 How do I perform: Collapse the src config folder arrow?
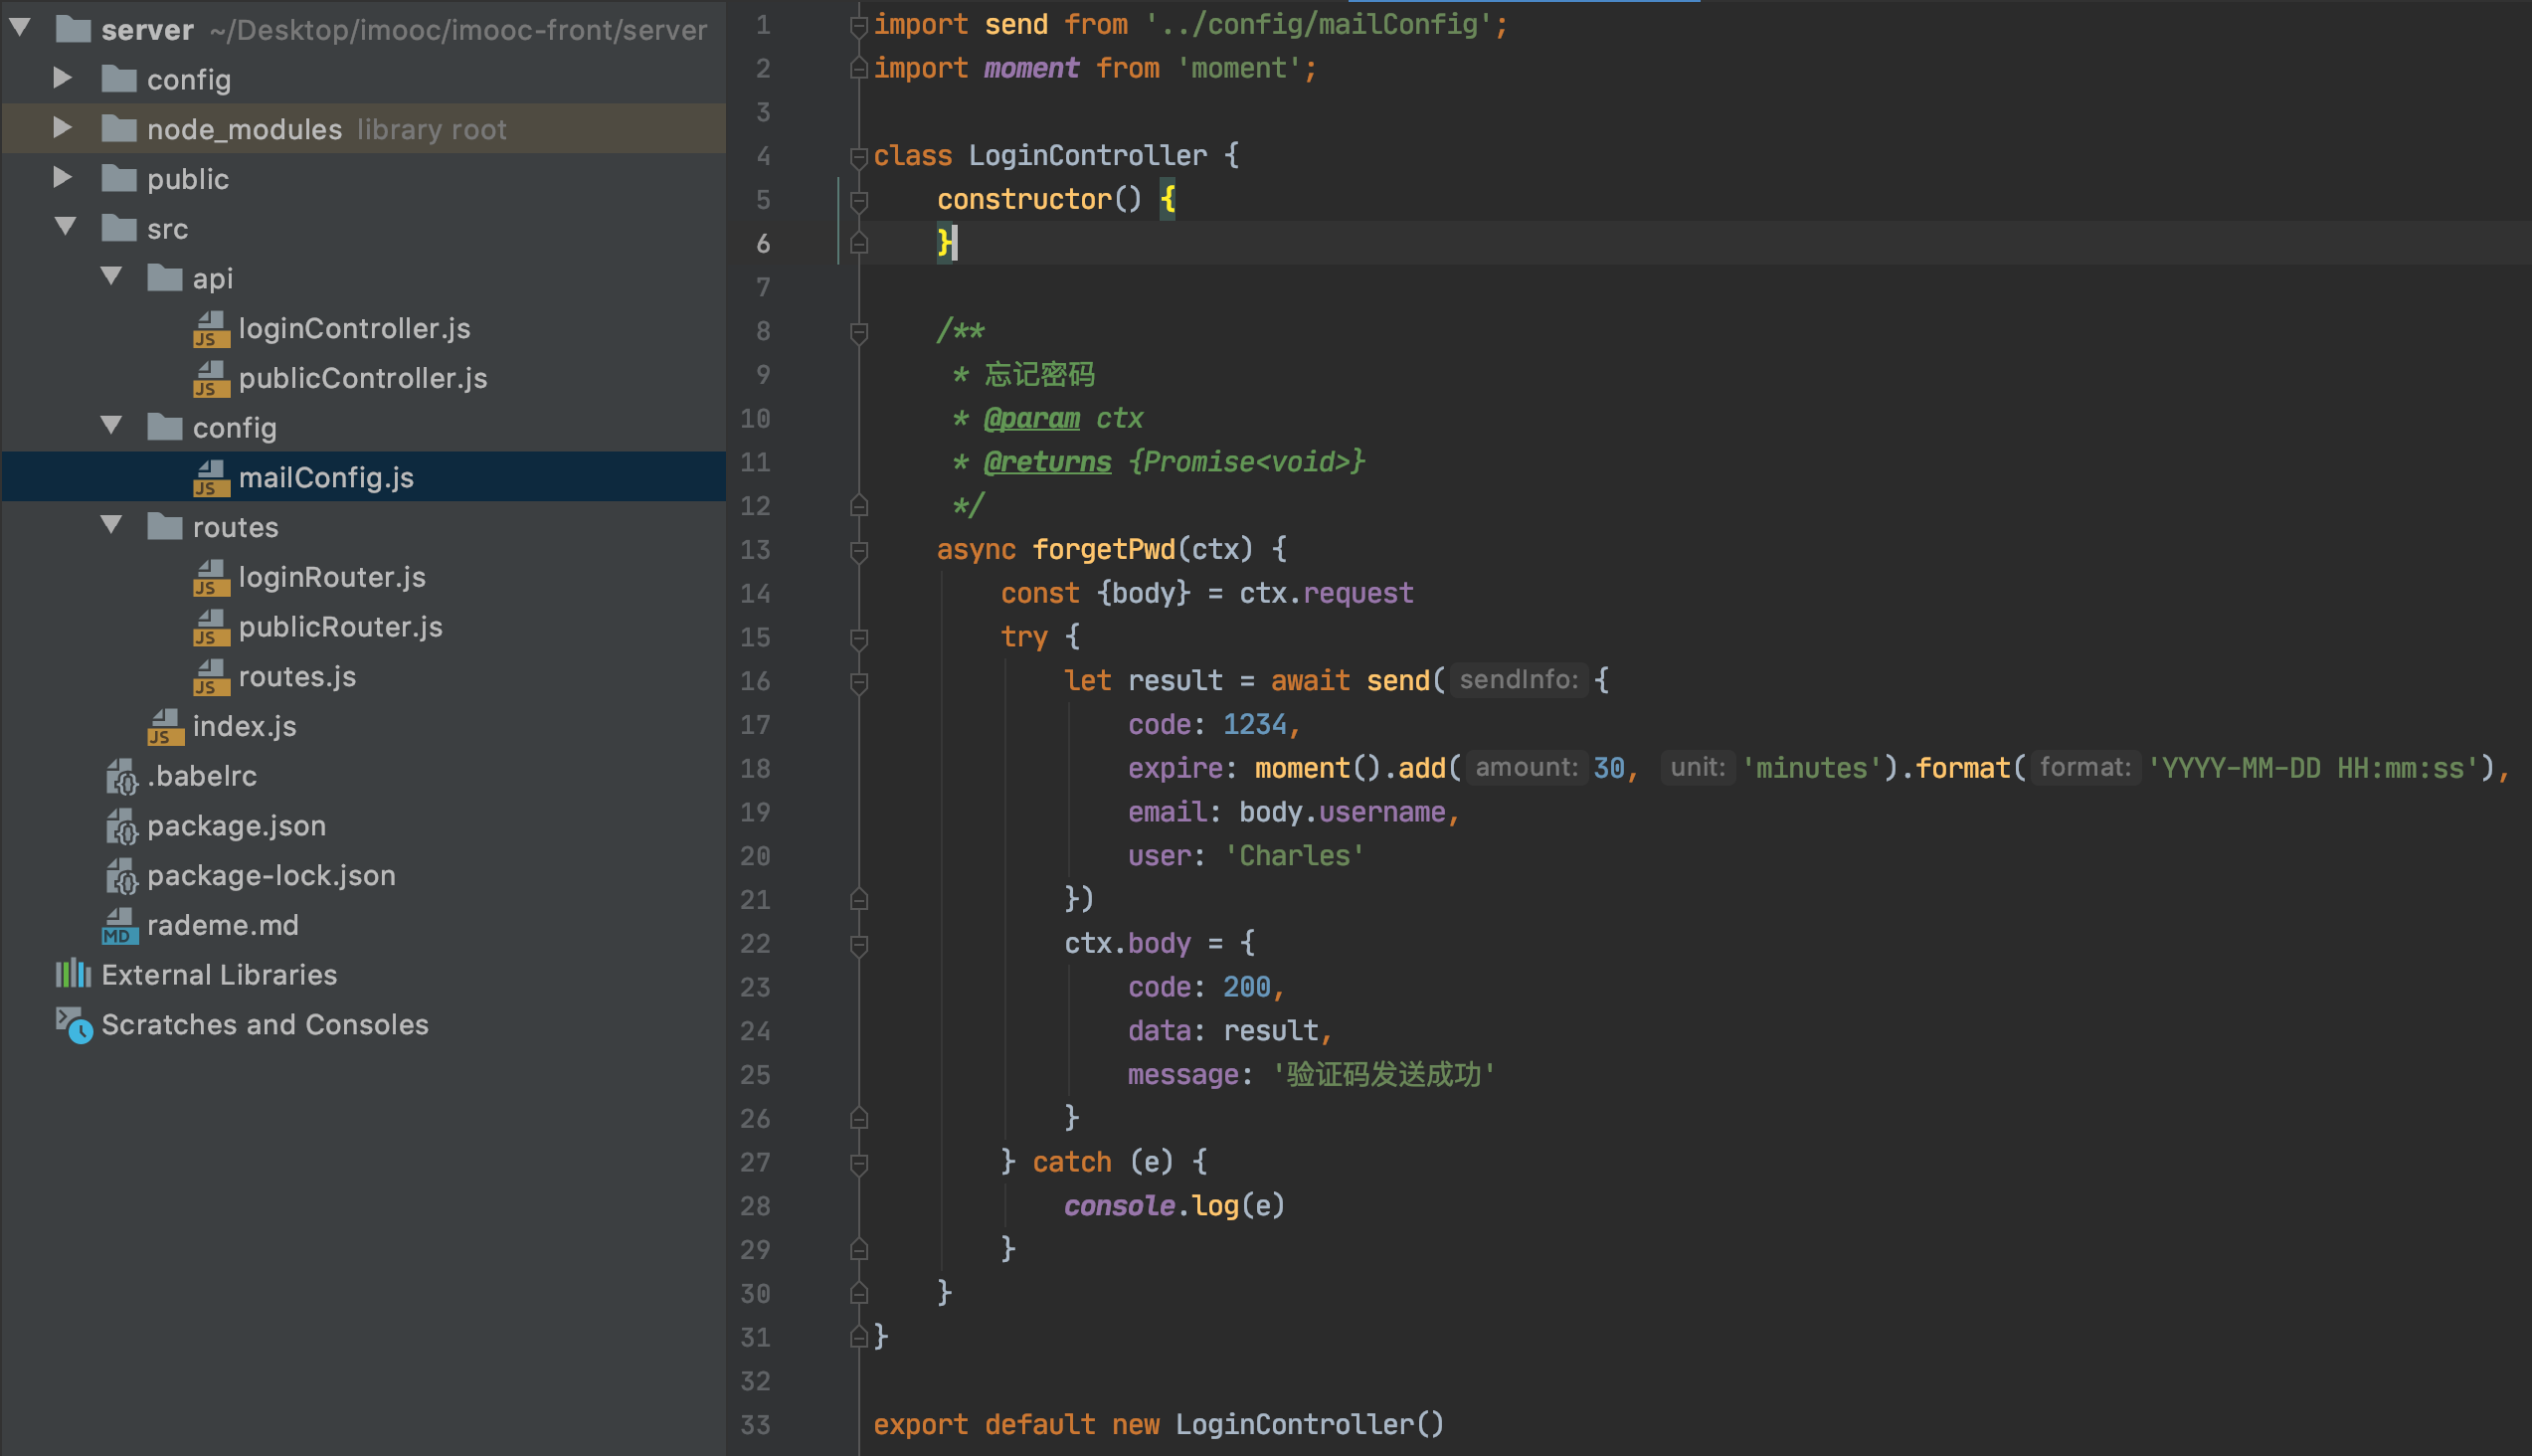(x=112, y=426)
